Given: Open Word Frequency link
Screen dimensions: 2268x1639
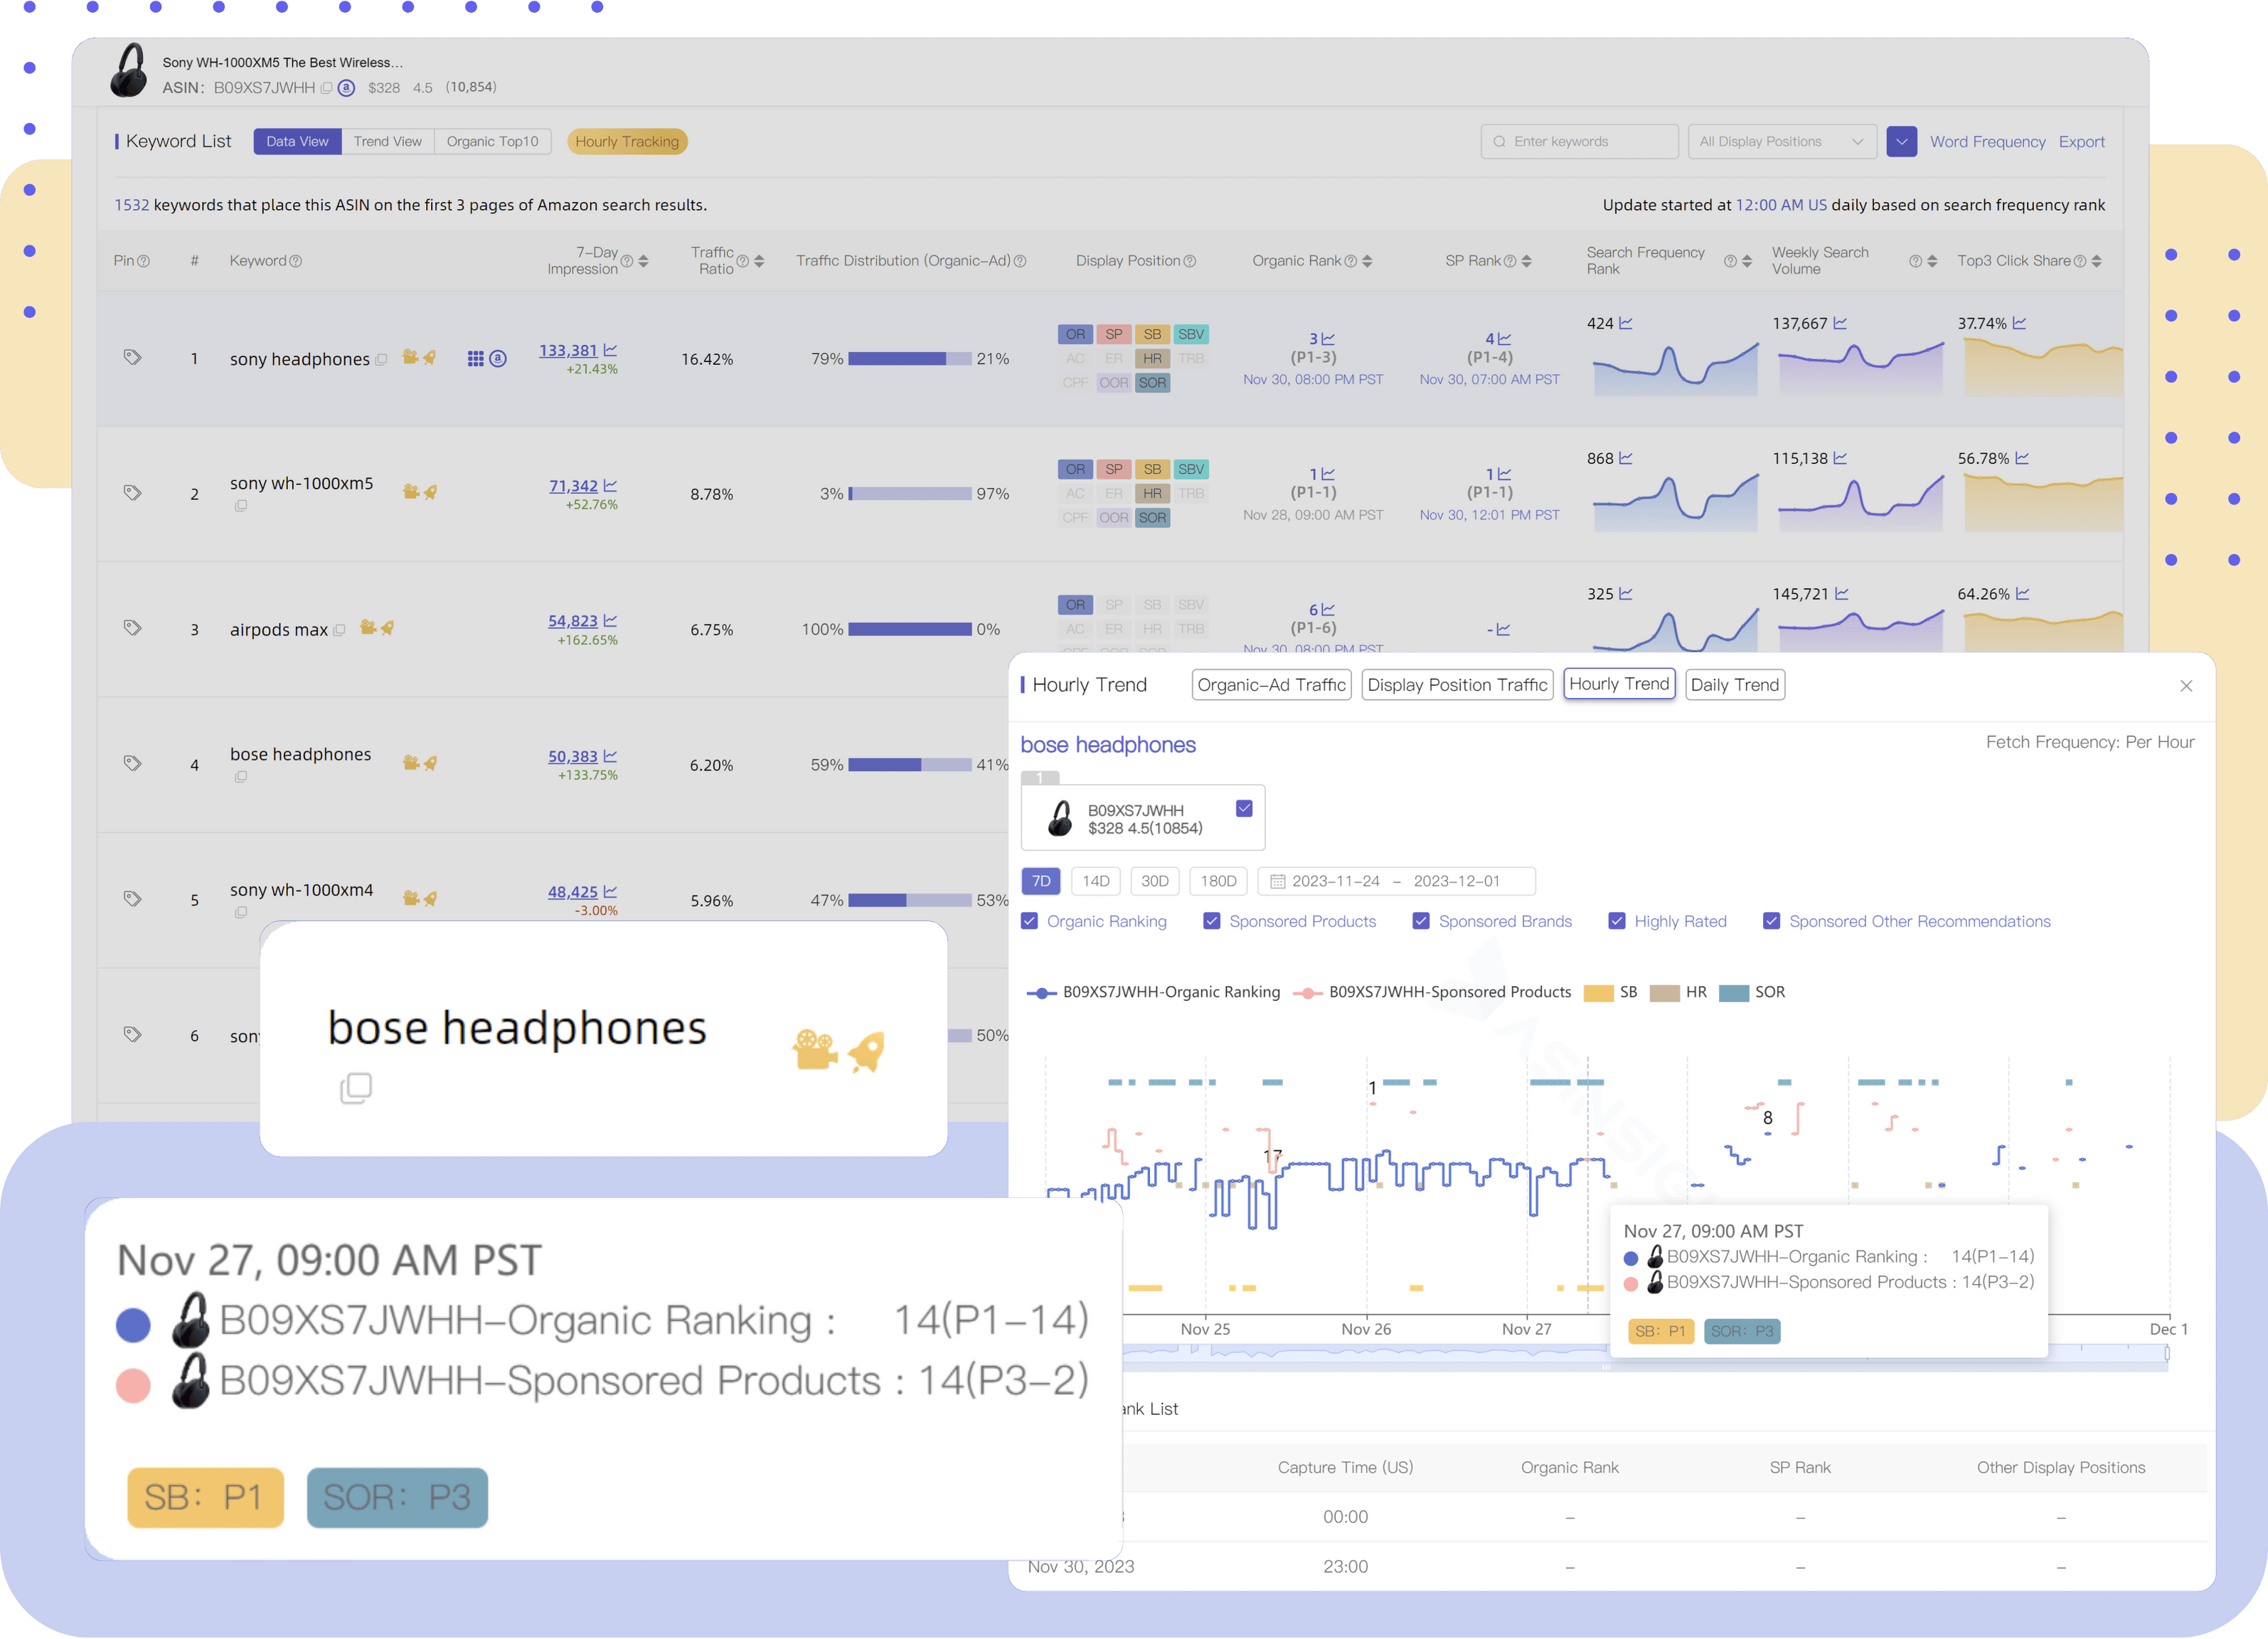Looking at the screenshot, I should click(x=1987, y=142).
